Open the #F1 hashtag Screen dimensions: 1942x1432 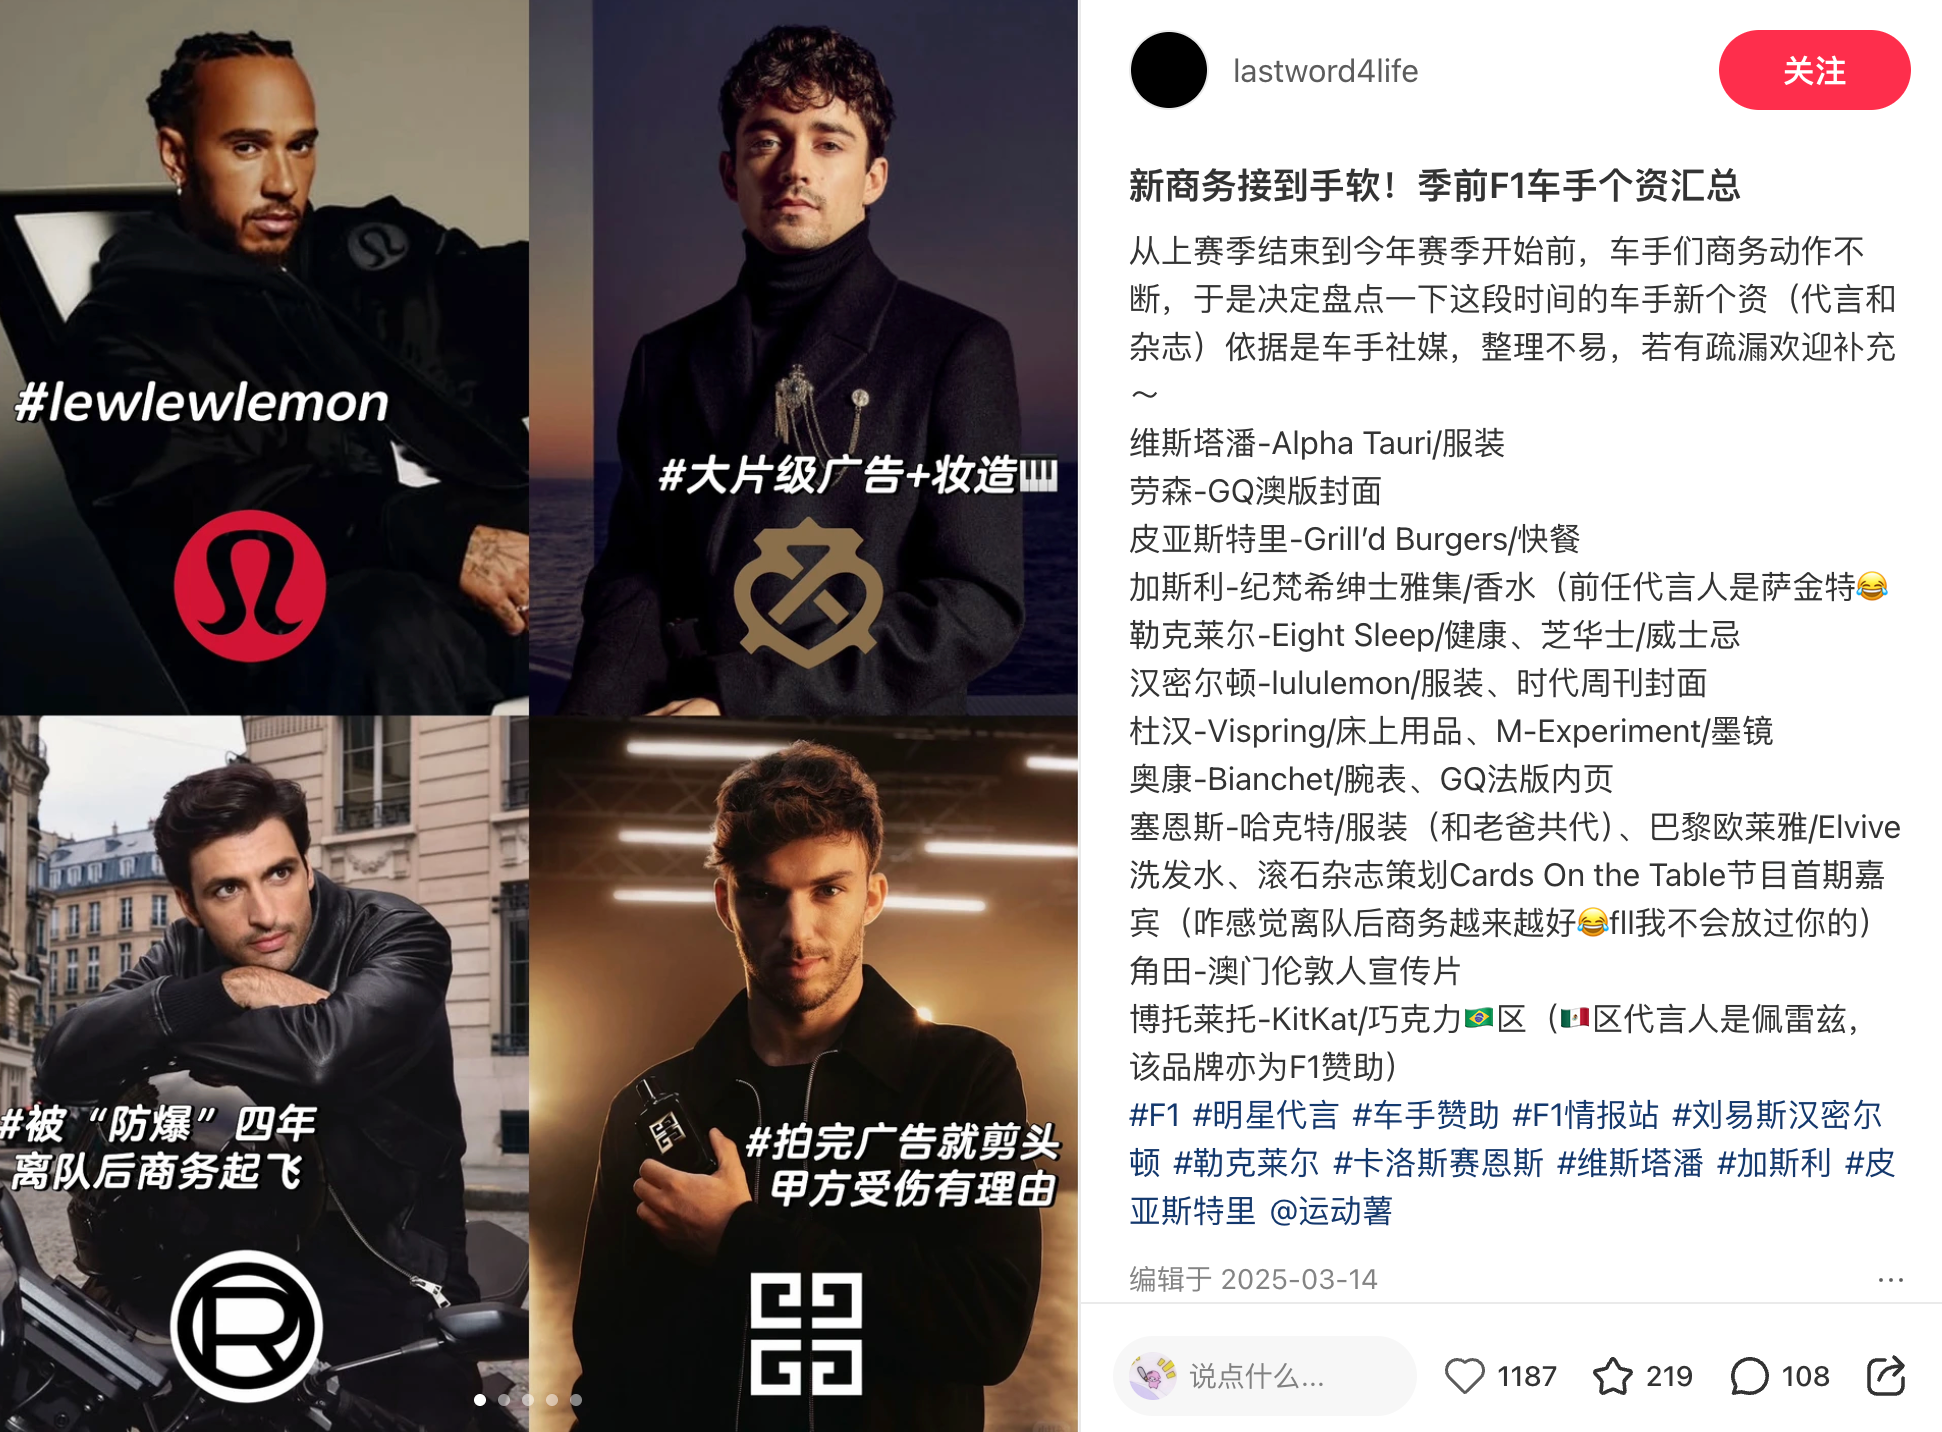pos(1155,1115)
